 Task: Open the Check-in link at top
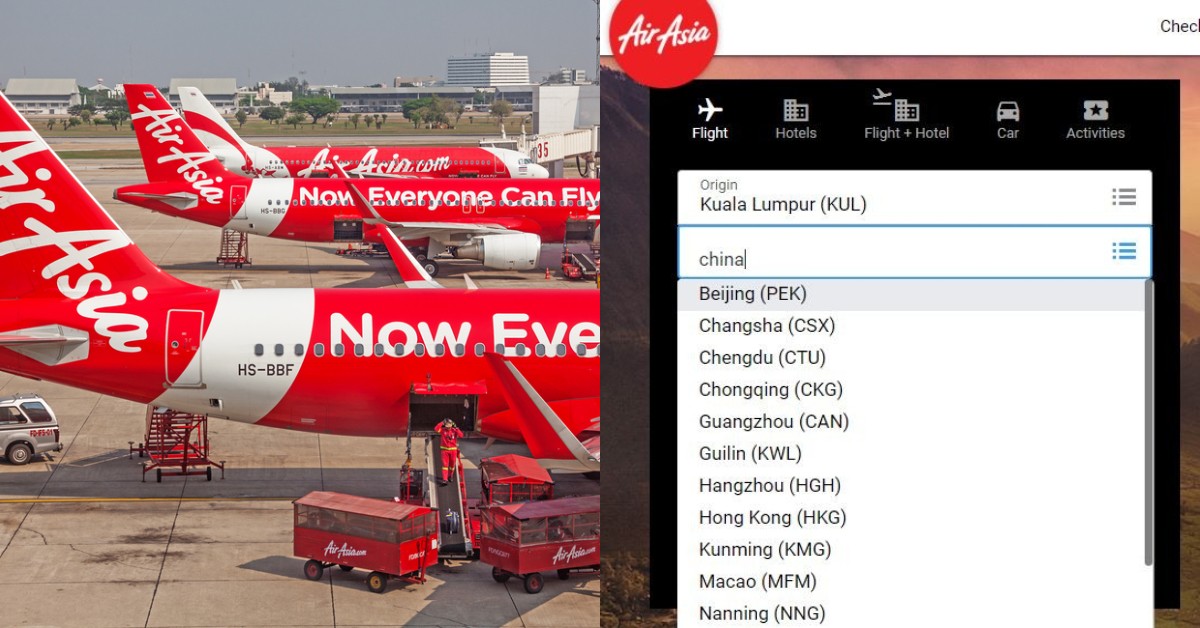(1180, 27)
